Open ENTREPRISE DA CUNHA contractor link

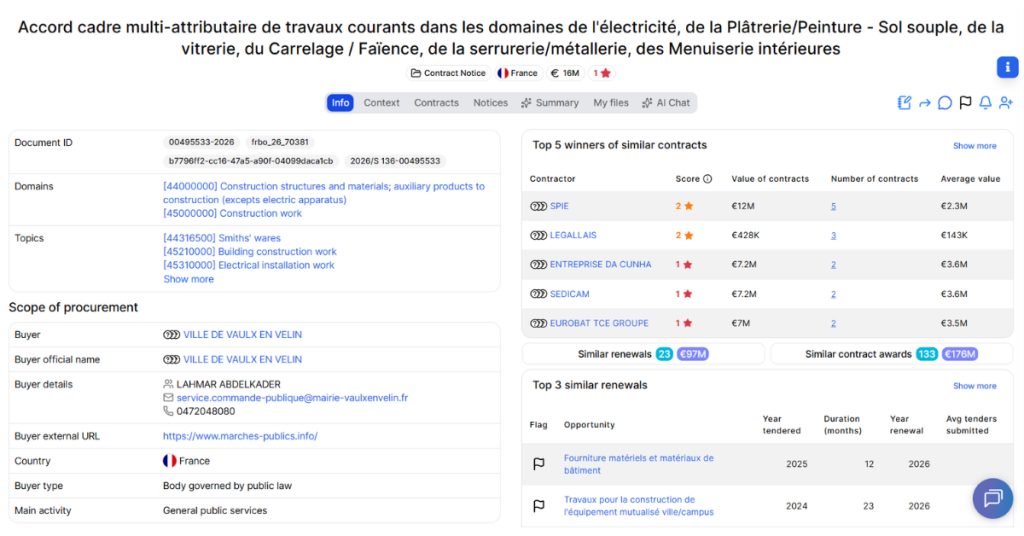(600, 264)
